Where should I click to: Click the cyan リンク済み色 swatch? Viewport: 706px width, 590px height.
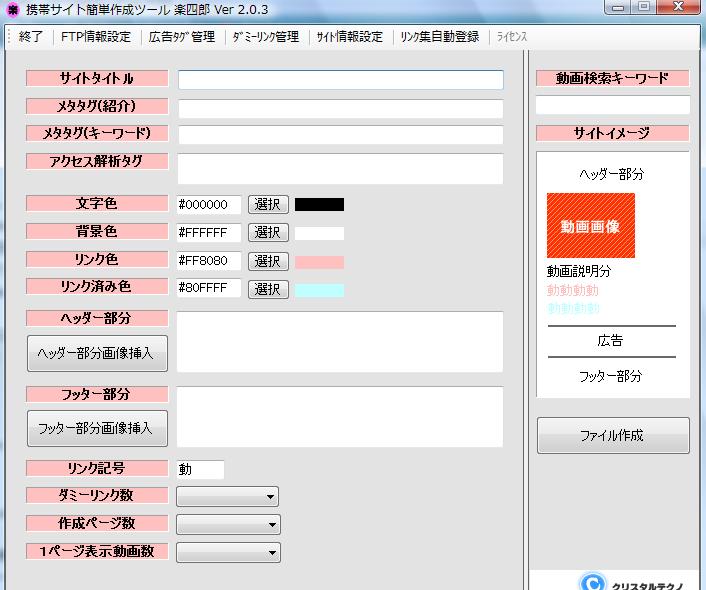(319, 290)
